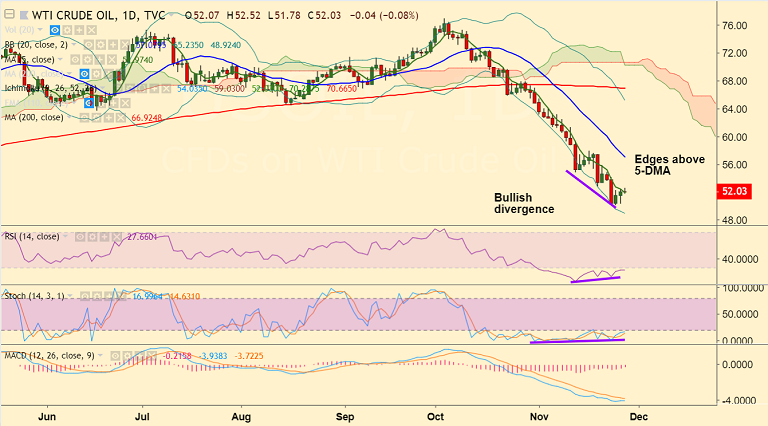
Task: Remove the Ichimoku indicator with its X icon
Action: click(x=167, y=89)
